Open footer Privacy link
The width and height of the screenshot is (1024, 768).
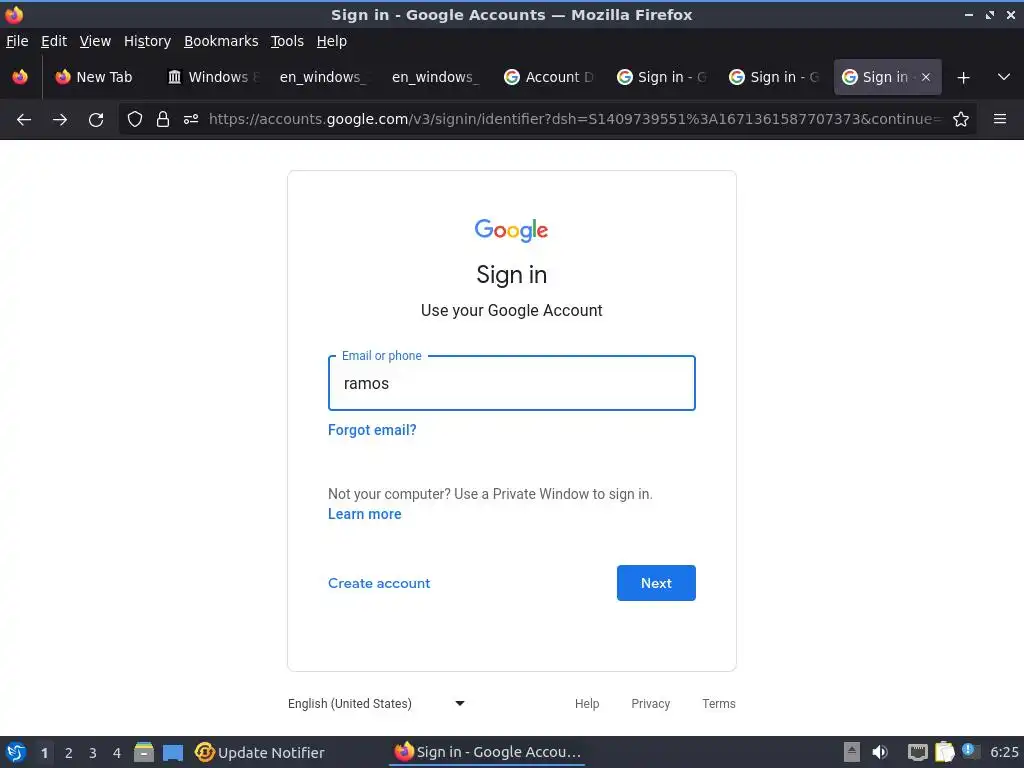click(650, 703)
